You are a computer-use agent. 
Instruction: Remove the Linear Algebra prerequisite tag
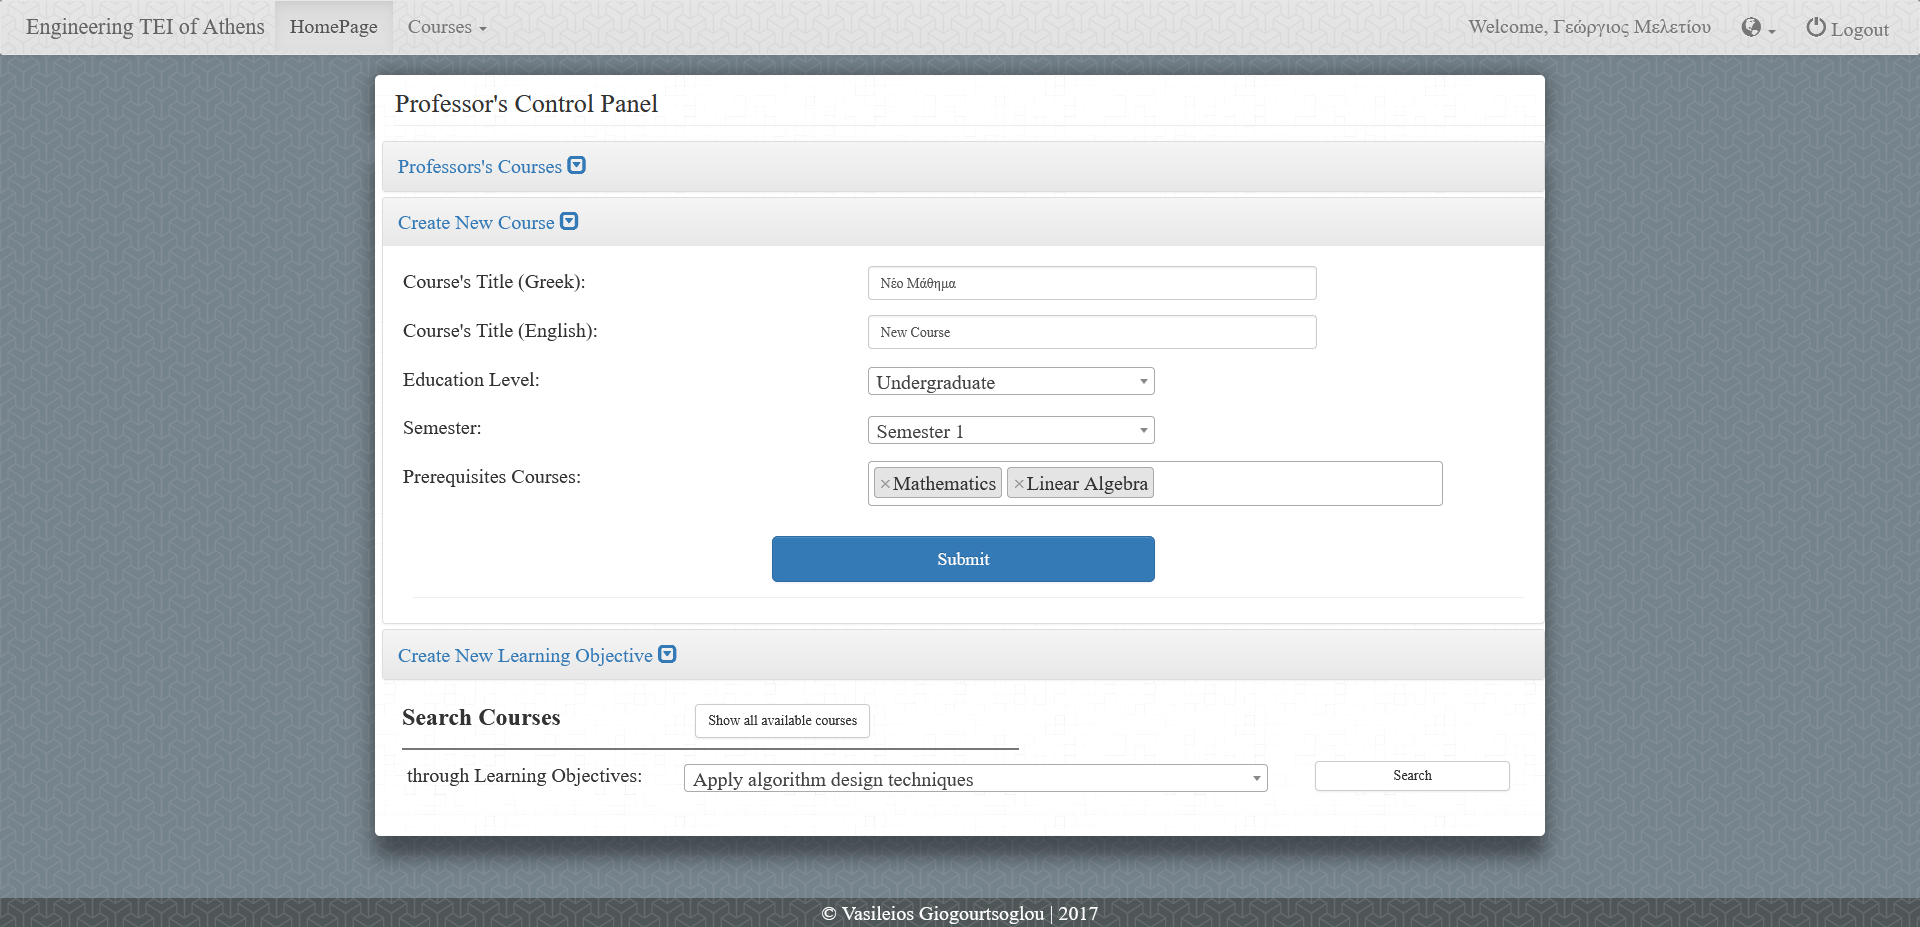point(1019,484)
